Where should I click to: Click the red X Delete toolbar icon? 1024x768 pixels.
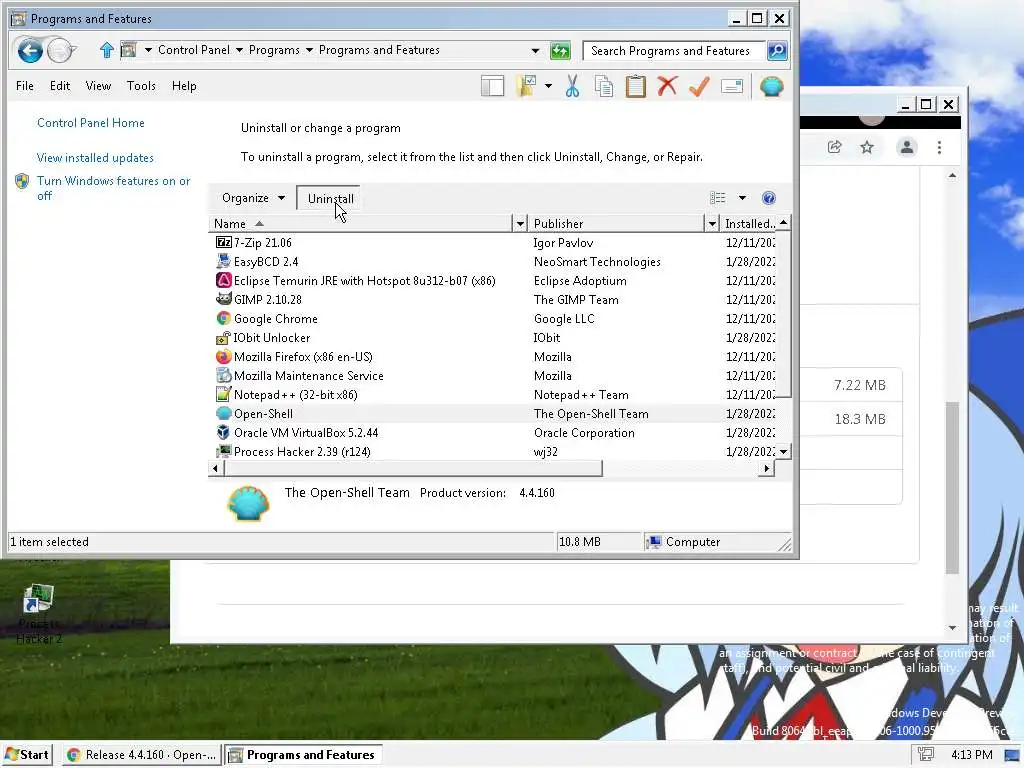point(667,86)
